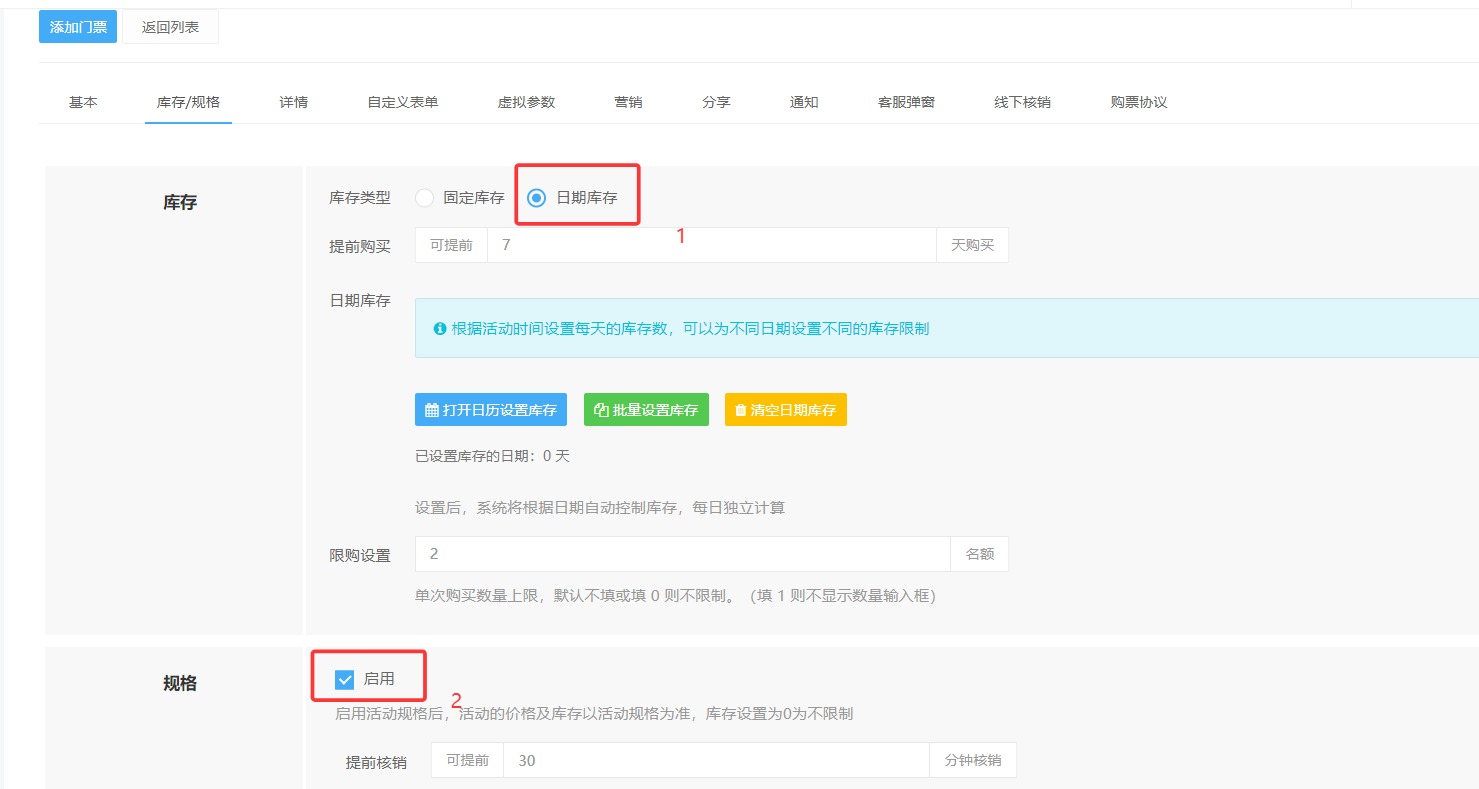The width and height of the screenshot is (1479, 789).
Task: Open the 线下核销 tab
Action: point(1022,102)
